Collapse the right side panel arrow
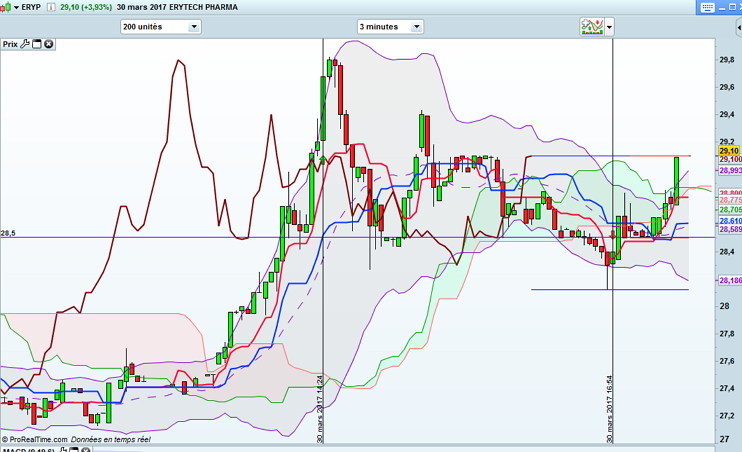742x452 pixels. 739,28
